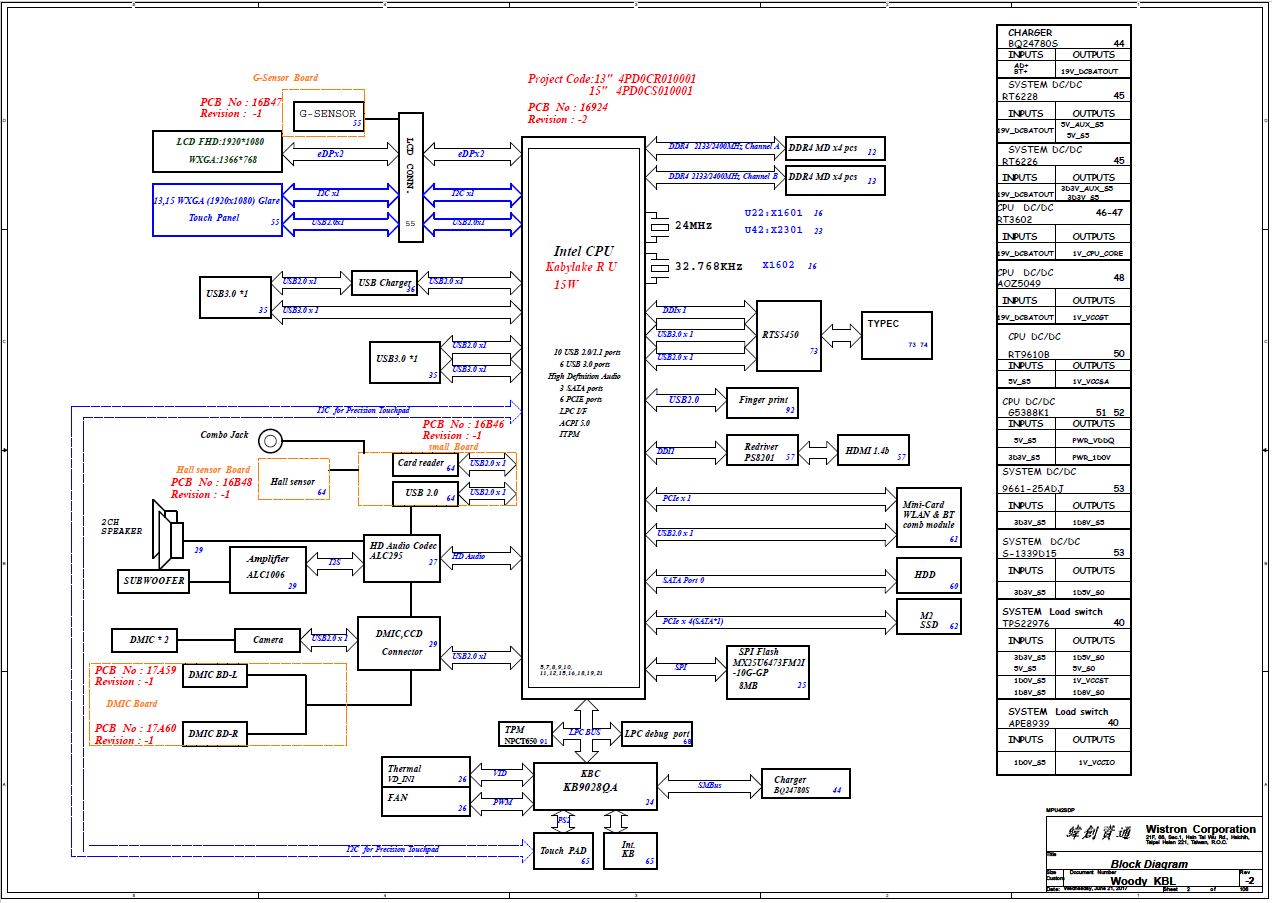The height and width of the screenshot is (903, 1272).
Task: Select the G-SENSOR block
Action: pos(328,114)
